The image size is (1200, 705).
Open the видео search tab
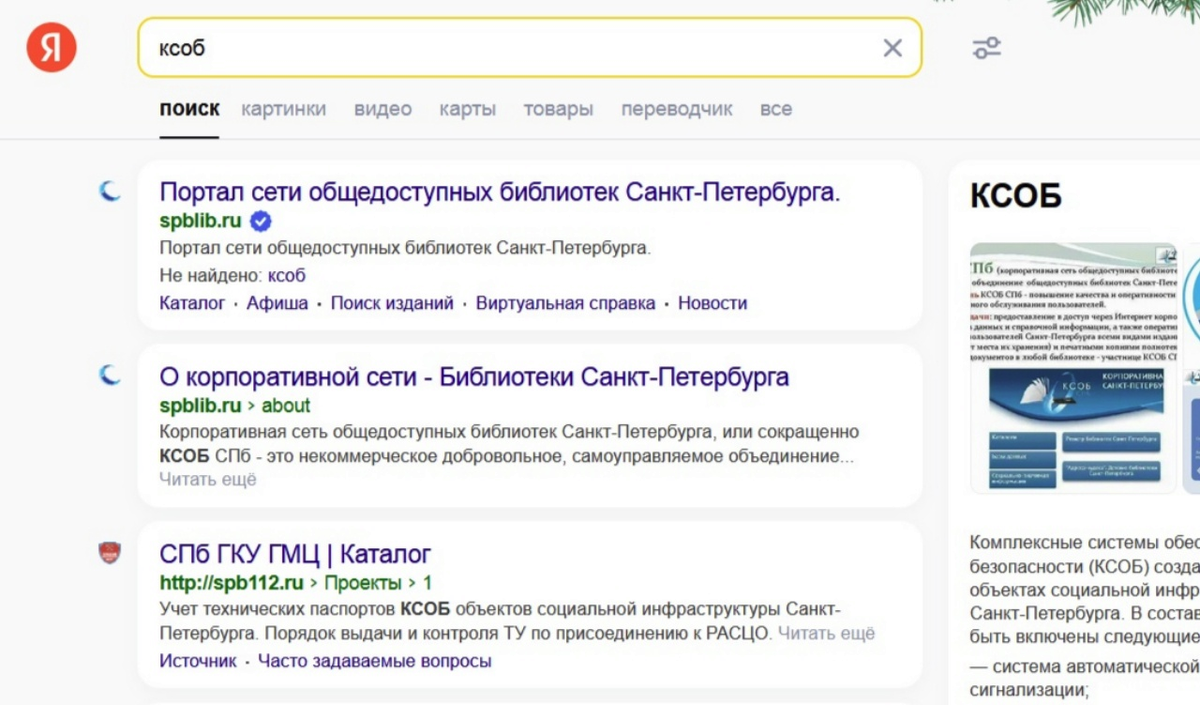(382, 108)
